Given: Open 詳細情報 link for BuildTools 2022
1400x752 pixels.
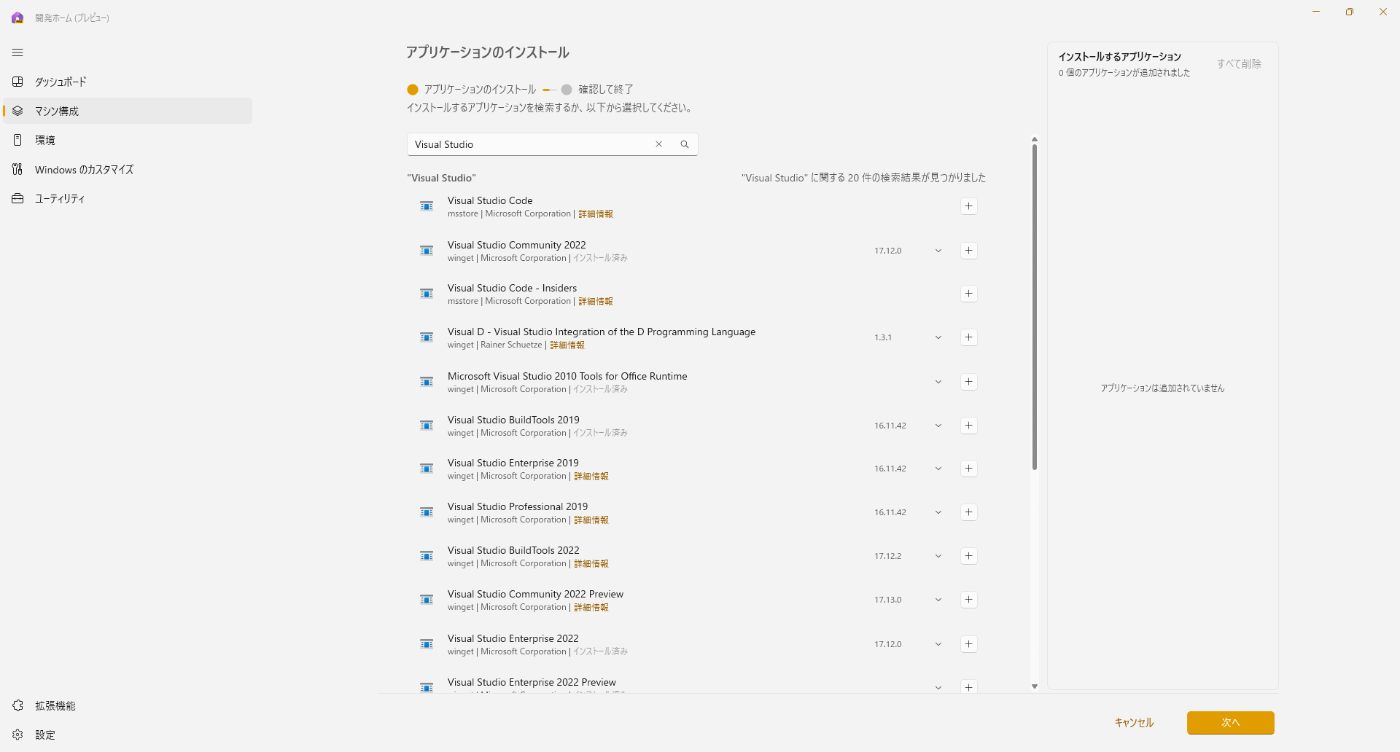Looking at the screenshot, I should click(590, 563).
